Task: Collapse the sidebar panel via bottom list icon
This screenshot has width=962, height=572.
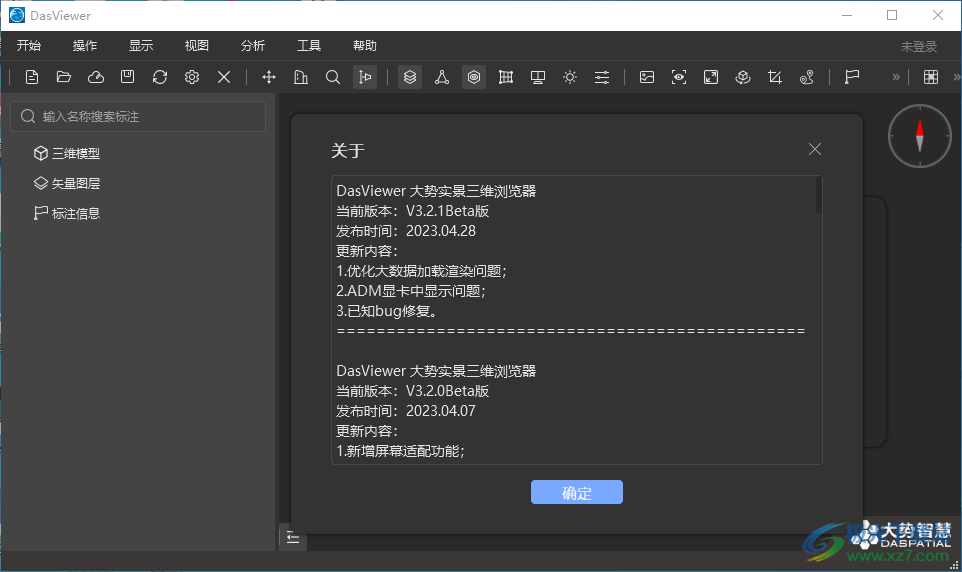Action: click(x=293, y=538)
